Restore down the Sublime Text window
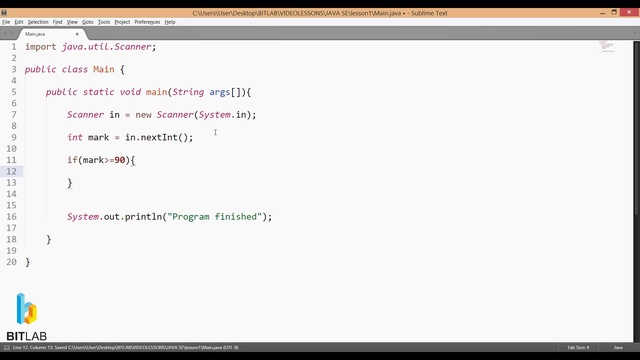Image resolution: width=640 pixels, height=360 pixels. [x=614, y=13]
